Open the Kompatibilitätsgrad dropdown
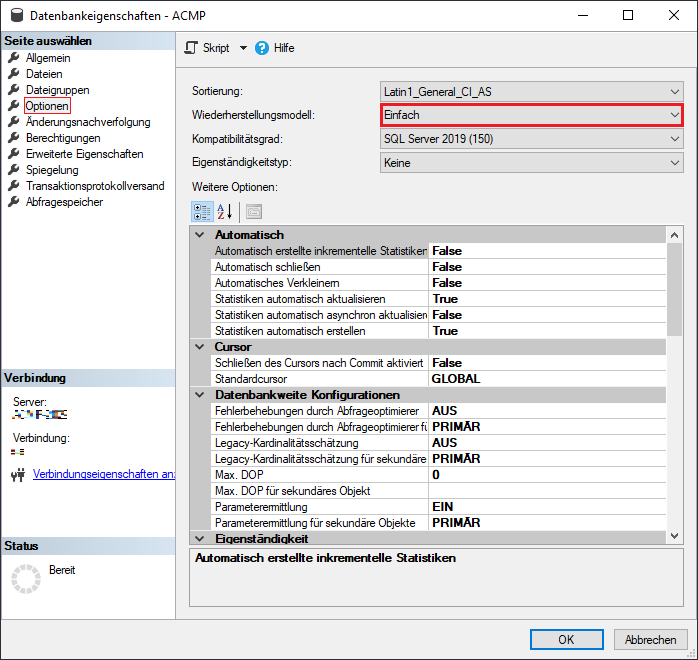This screenshot has height=660, width=698. [x=532, y=139]
